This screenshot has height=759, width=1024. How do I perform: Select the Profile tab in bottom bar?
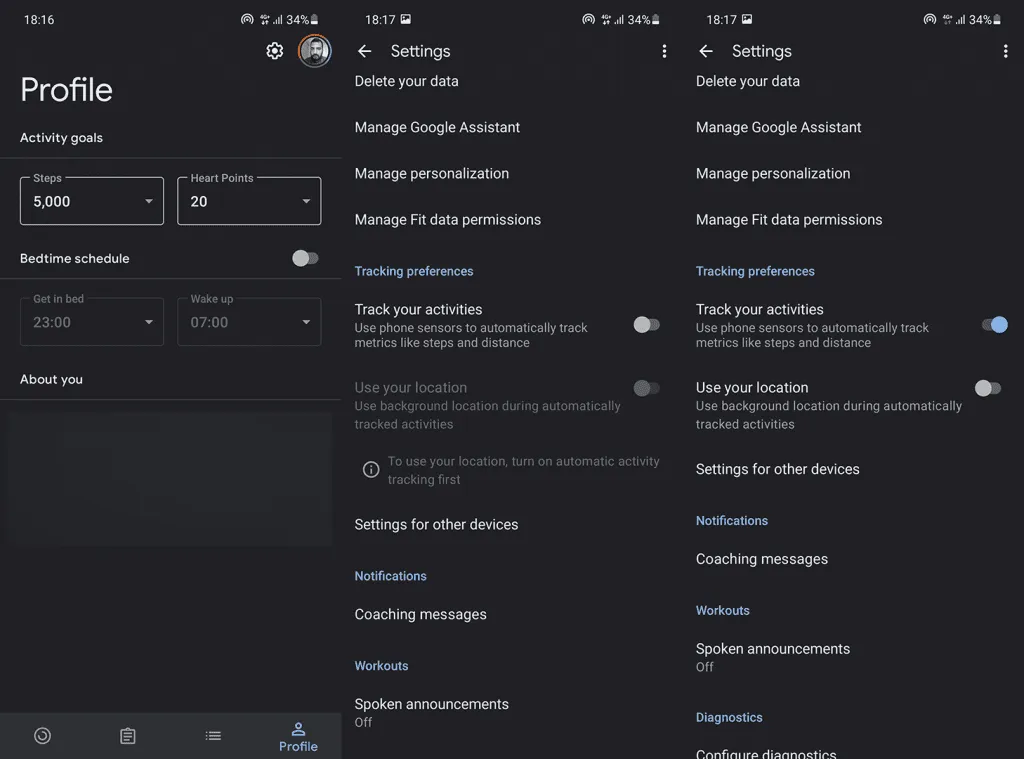(298, 737)
